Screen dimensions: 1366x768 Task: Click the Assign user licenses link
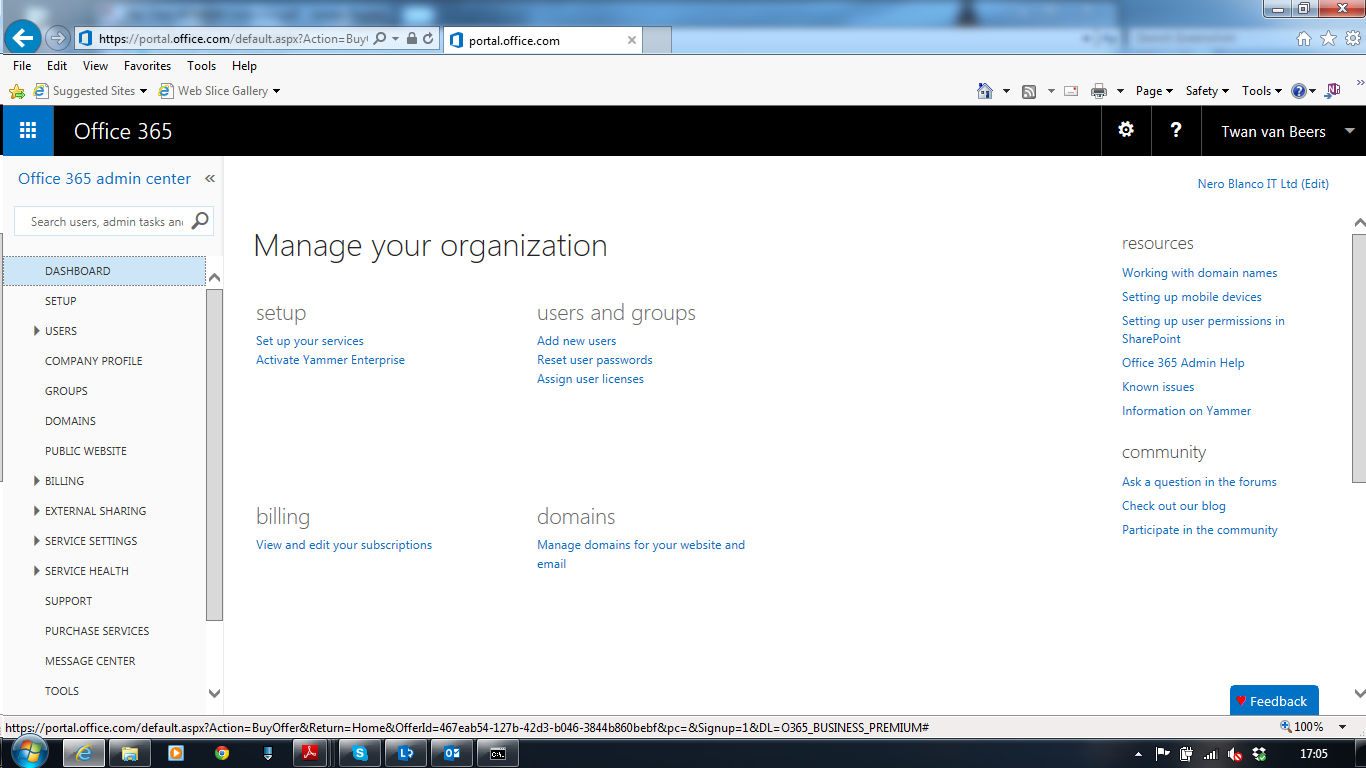pyautogui.click(x=590, y=379)
